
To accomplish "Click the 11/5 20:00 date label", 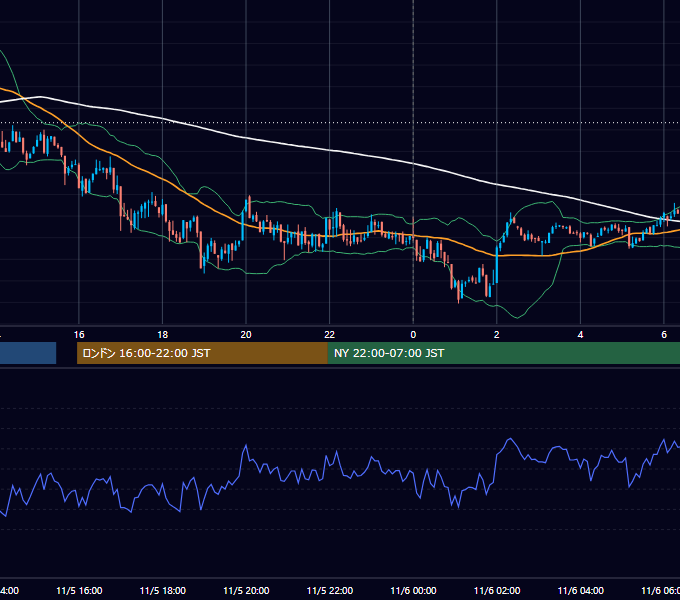I will 246,590.
